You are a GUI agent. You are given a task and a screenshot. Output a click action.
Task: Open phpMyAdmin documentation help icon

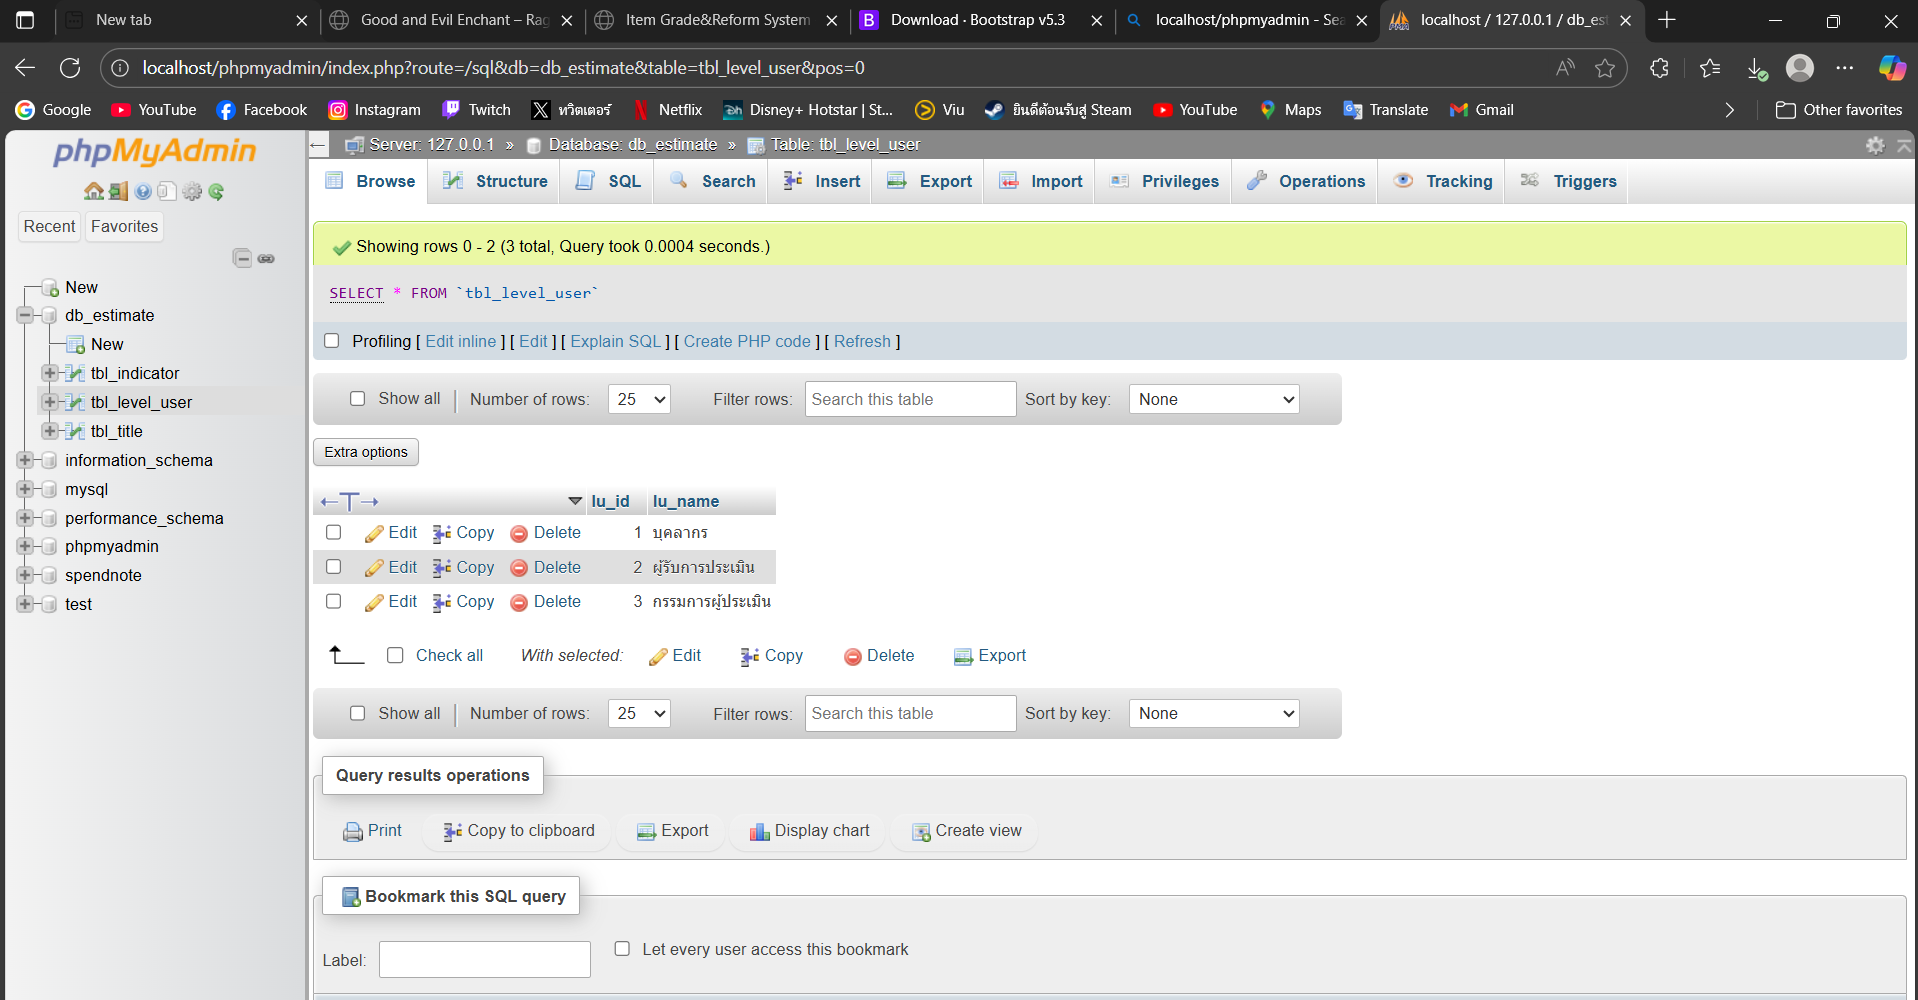click(x=143, y=191)
